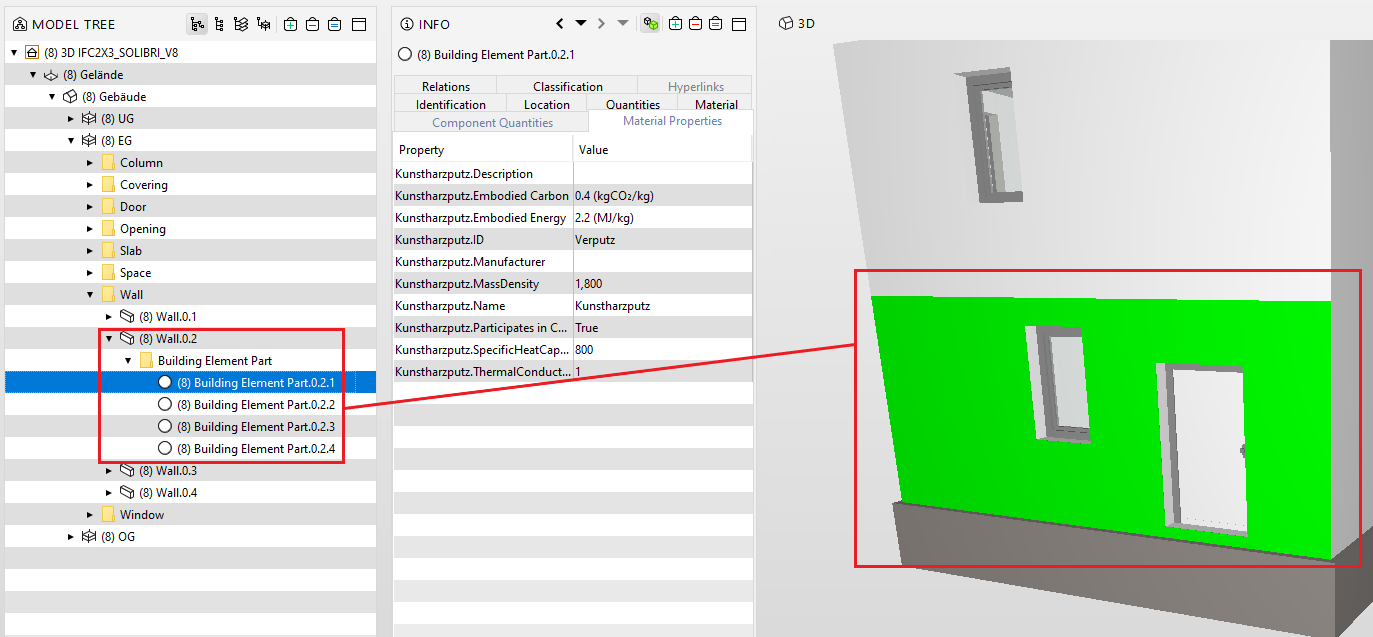
Task: Set to selection basket in Info panel
Action: pyautogui.click(x=716, y=24)
